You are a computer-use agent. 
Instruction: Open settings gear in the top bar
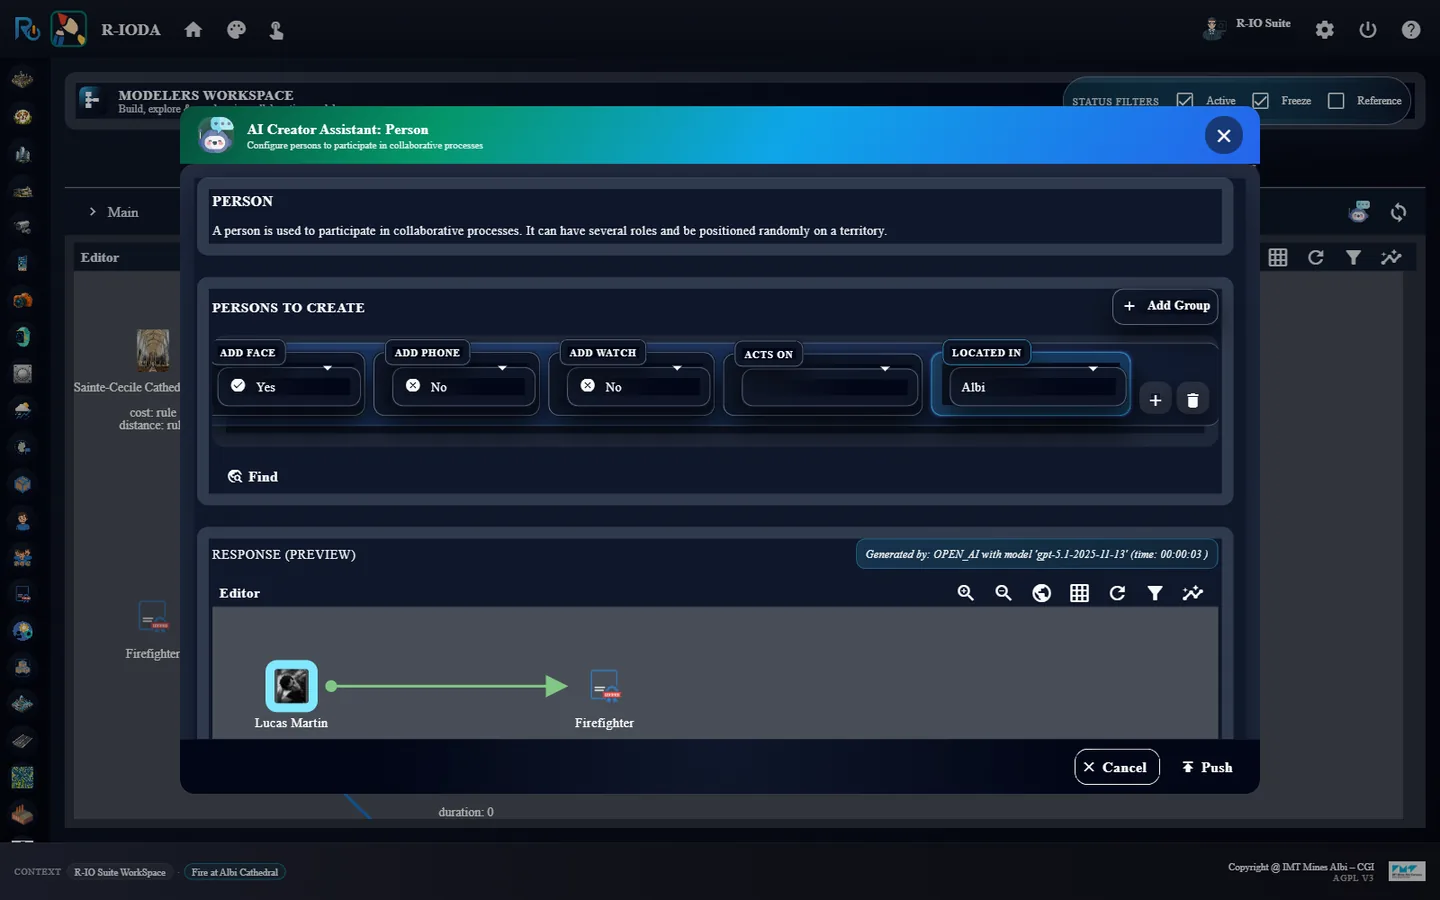coord(1325,30)
